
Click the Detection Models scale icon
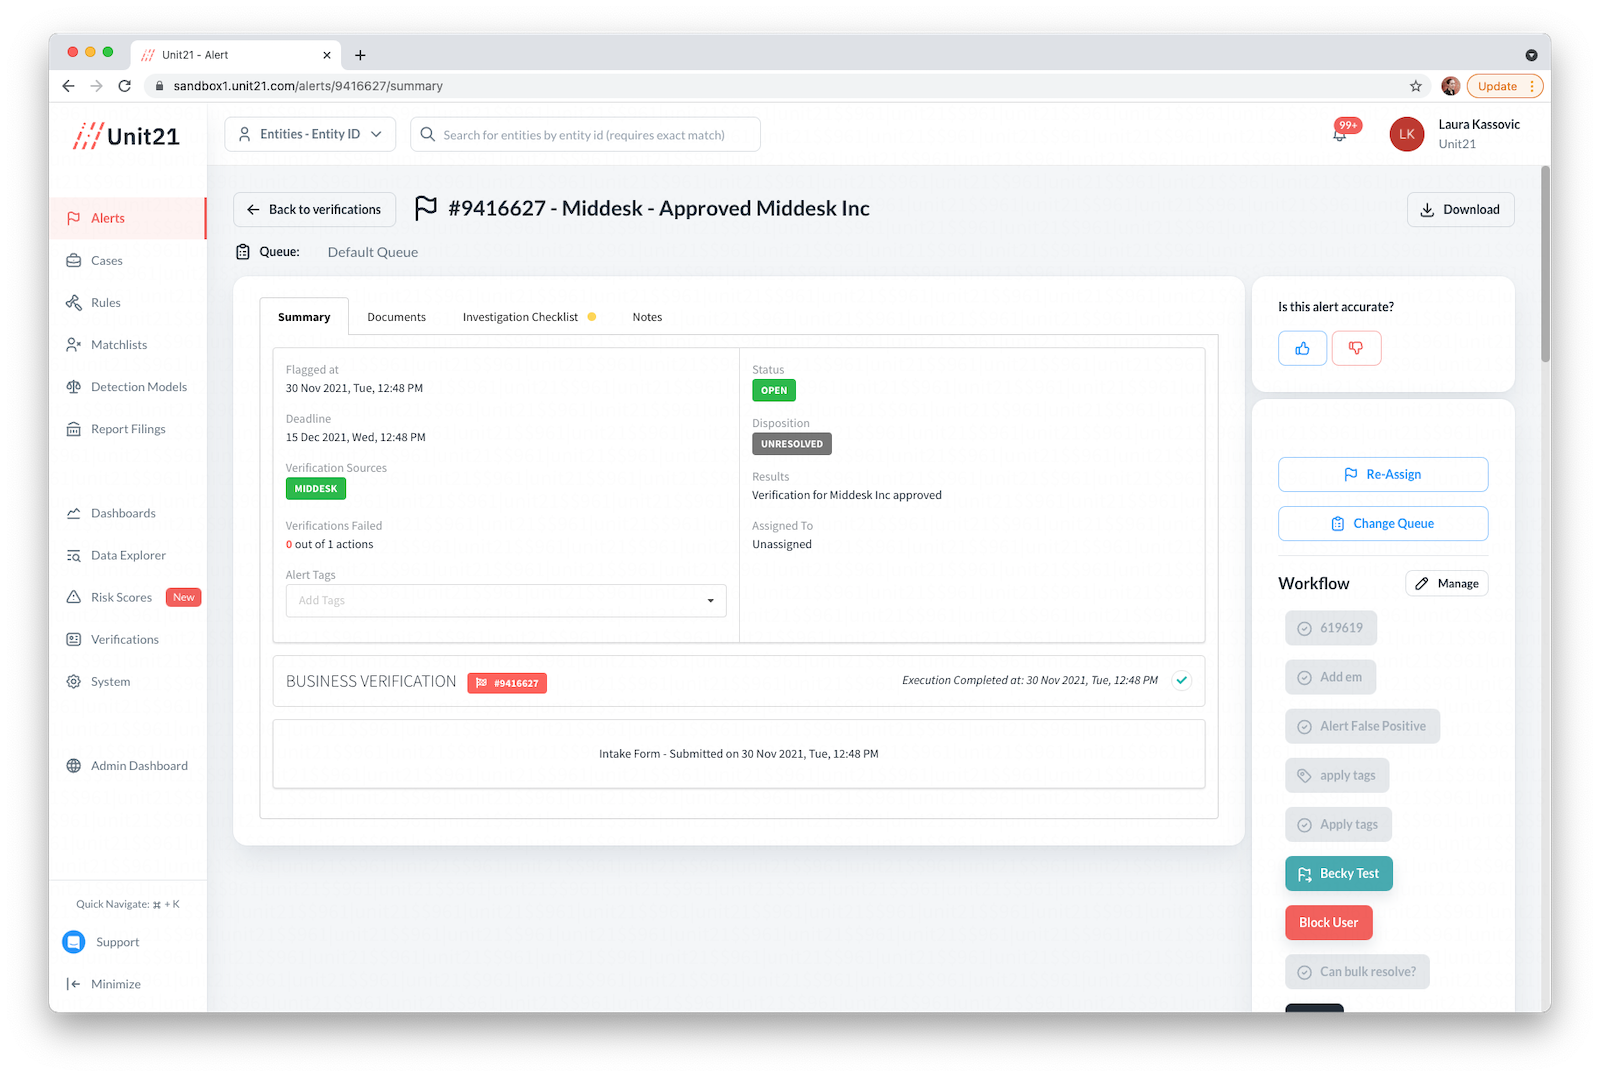click(x=73, y=387)
